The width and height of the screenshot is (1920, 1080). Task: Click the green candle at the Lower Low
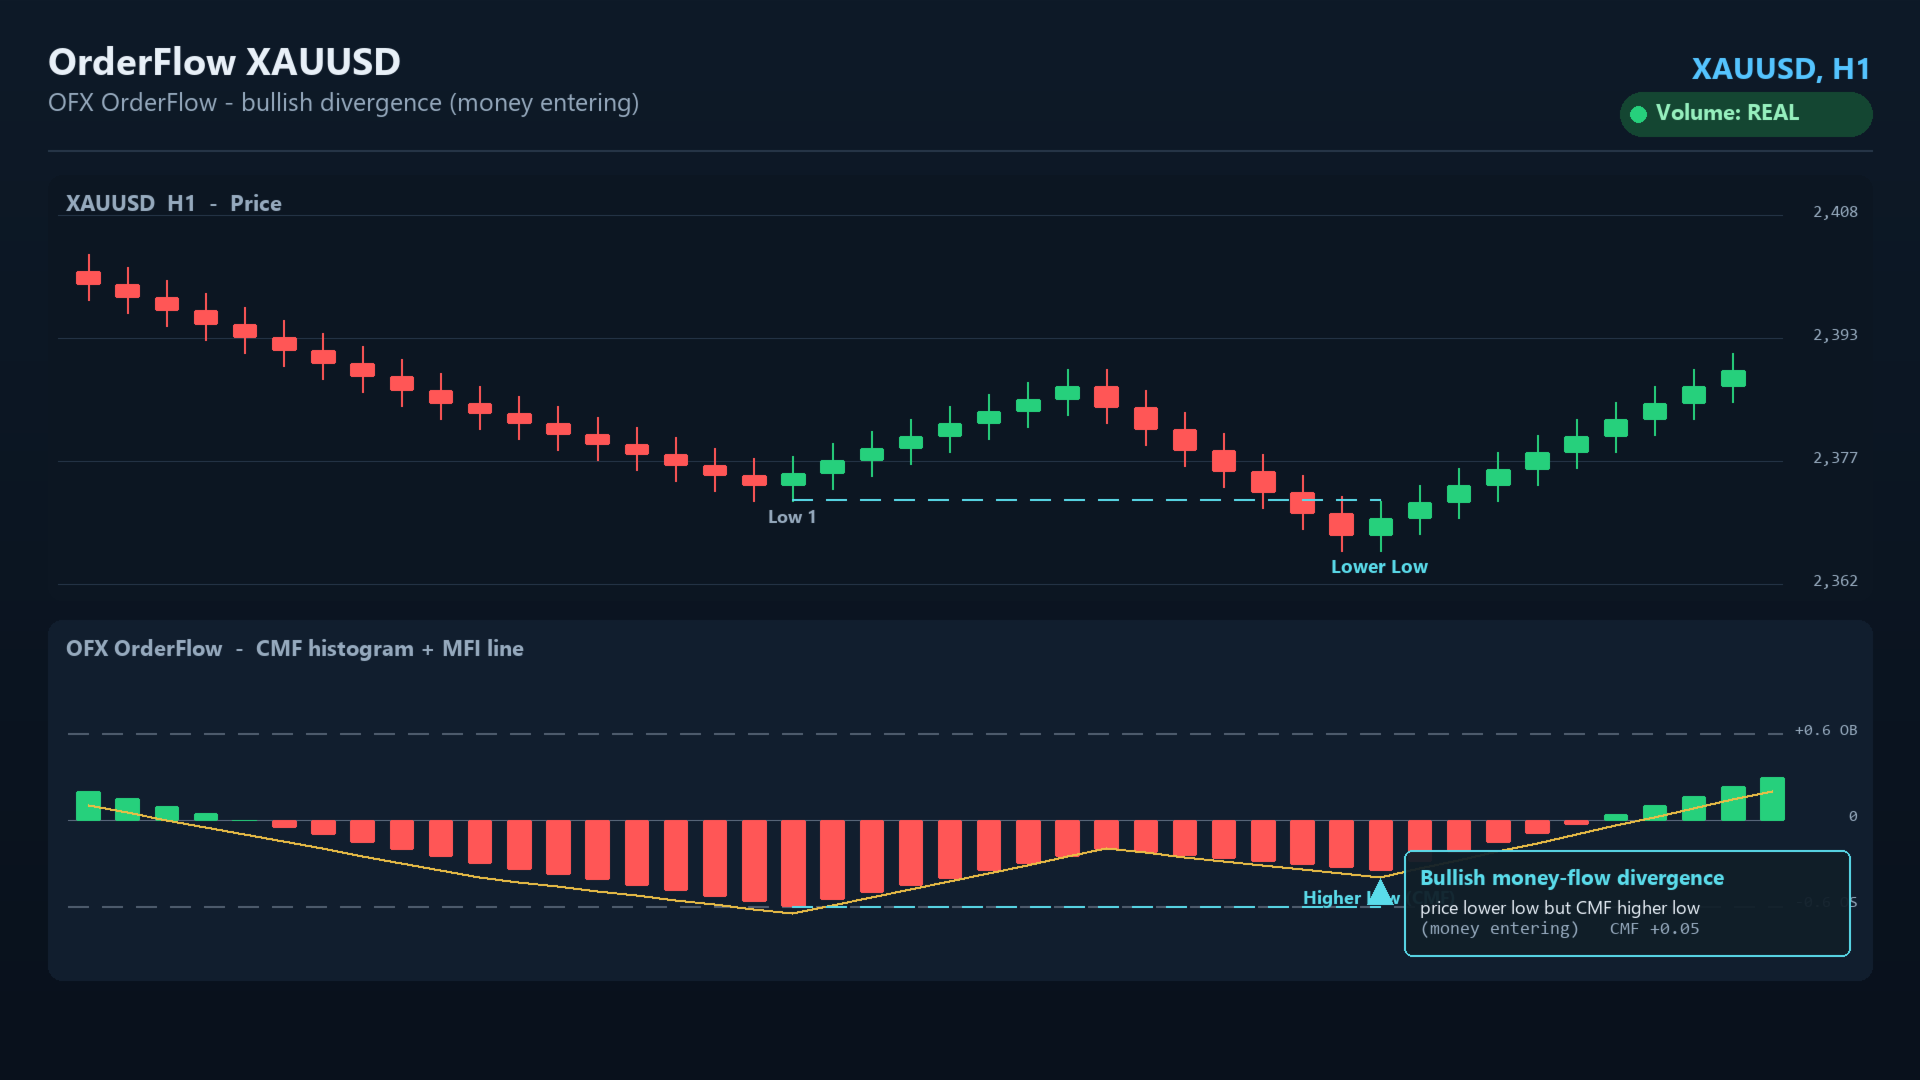coord(1381,527)
